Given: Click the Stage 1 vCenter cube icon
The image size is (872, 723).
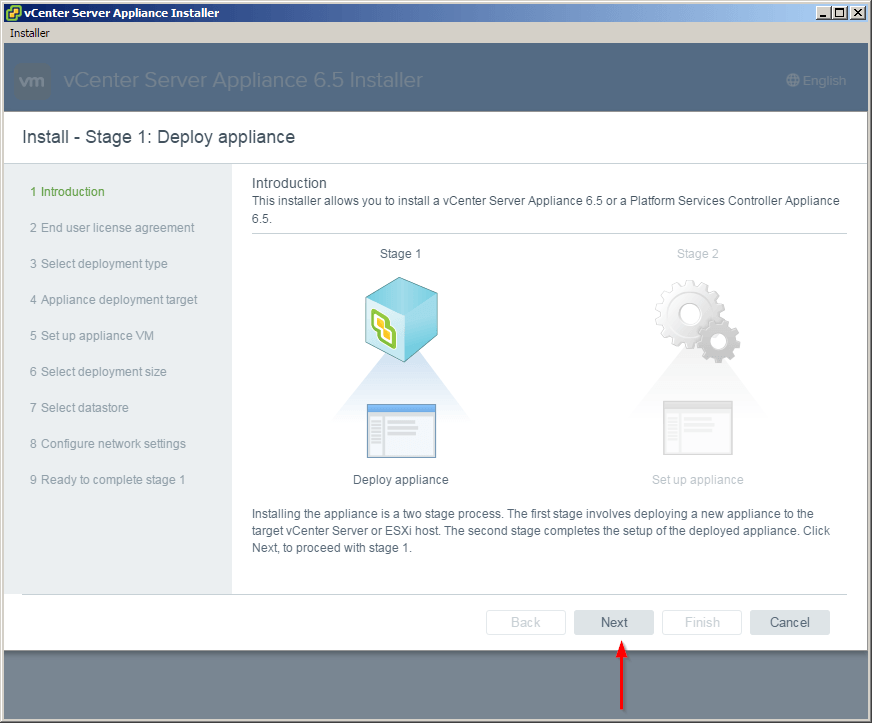Looking at the screenshot, I should [400, 320].
